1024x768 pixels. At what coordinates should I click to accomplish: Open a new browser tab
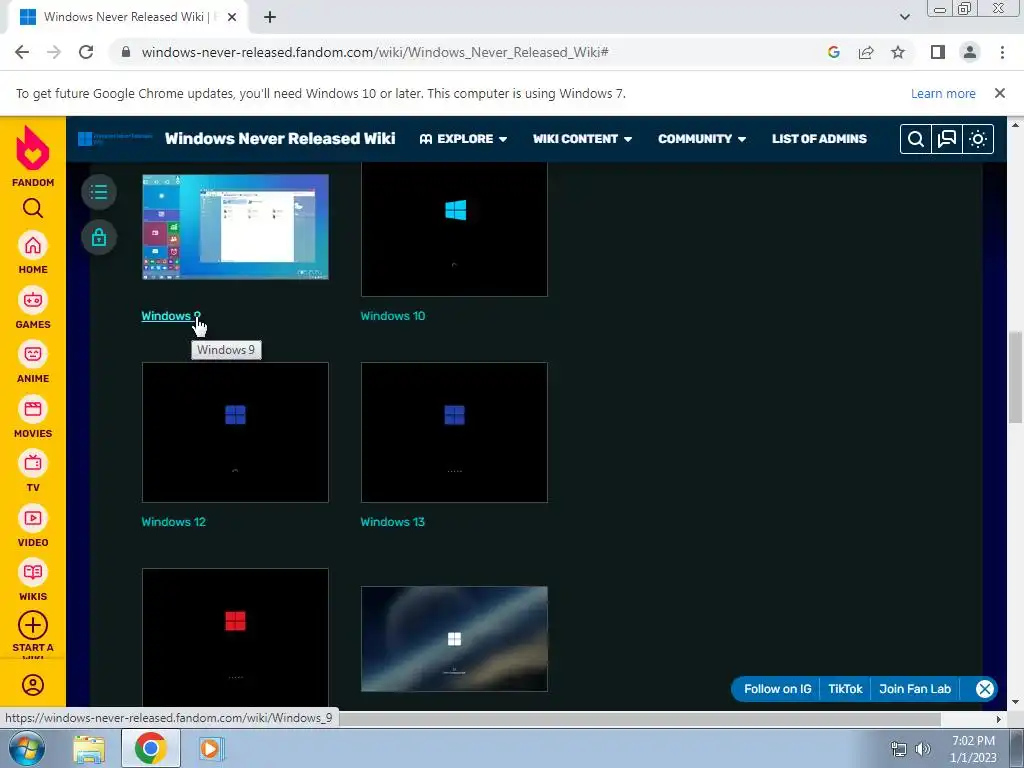tap(270, 17)
